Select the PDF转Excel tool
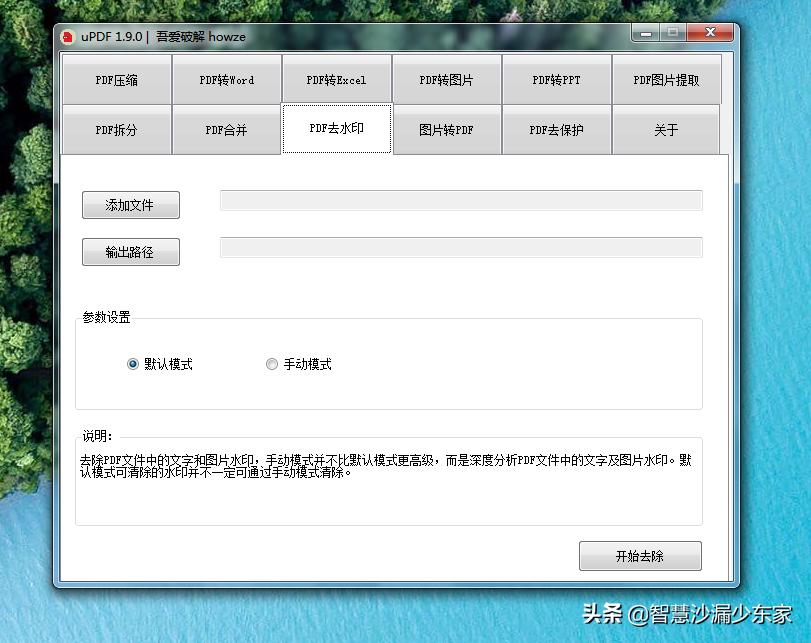 click(337, 79)
